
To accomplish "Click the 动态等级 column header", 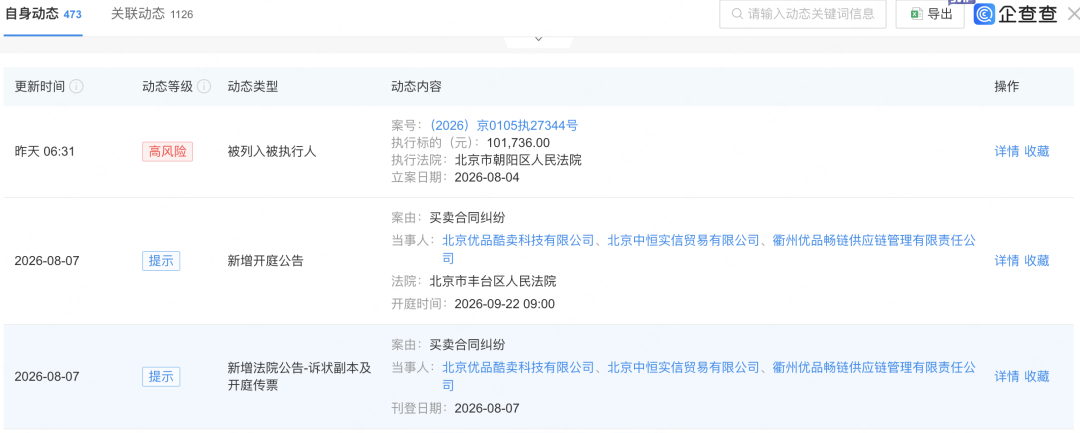I will point(167,87).
